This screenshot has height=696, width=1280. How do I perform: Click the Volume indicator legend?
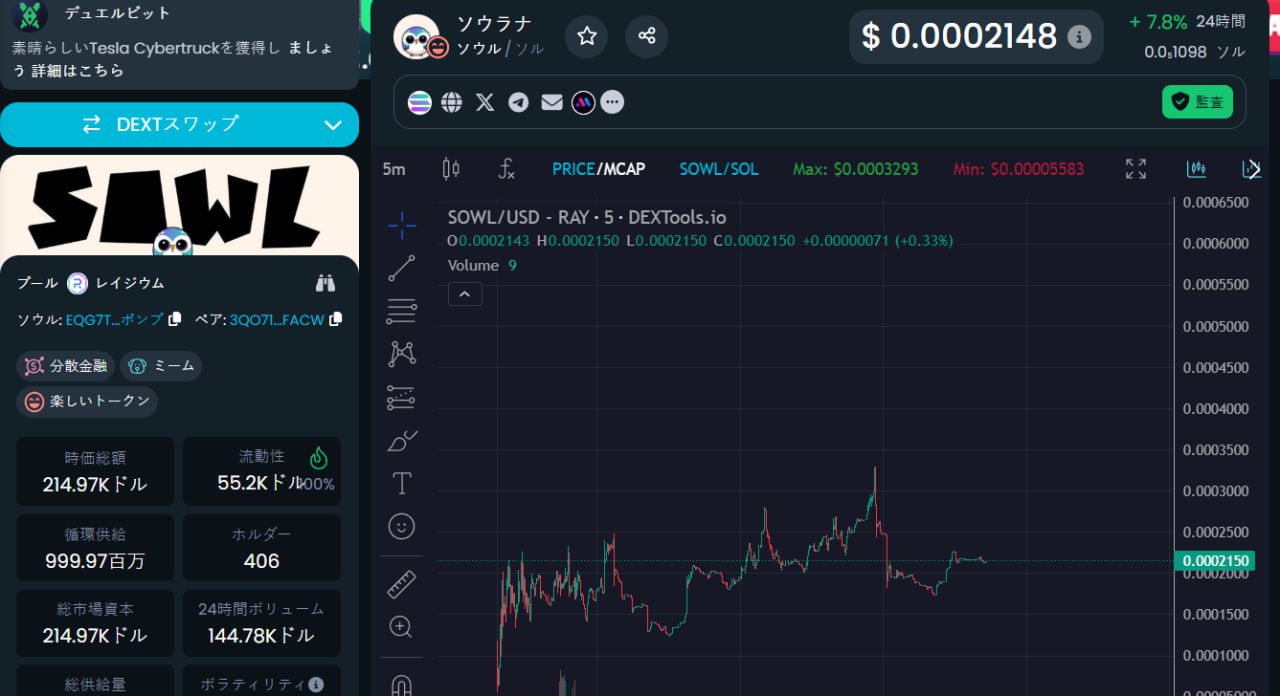point(482,265)
